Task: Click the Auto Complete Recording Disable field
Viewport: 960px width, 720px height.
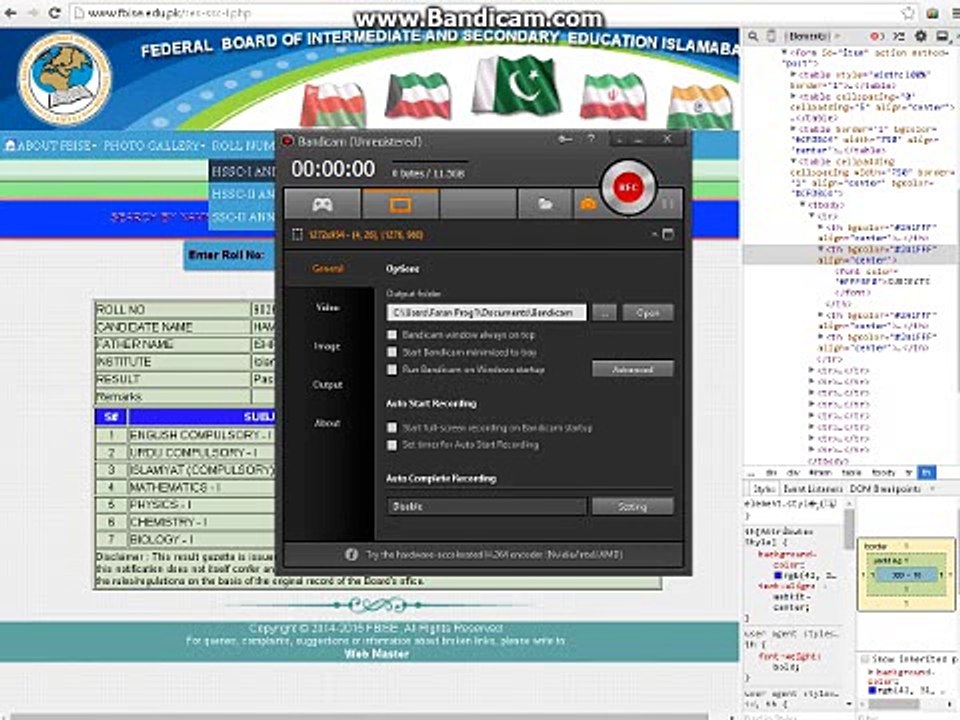Action: tap(486, 506)
